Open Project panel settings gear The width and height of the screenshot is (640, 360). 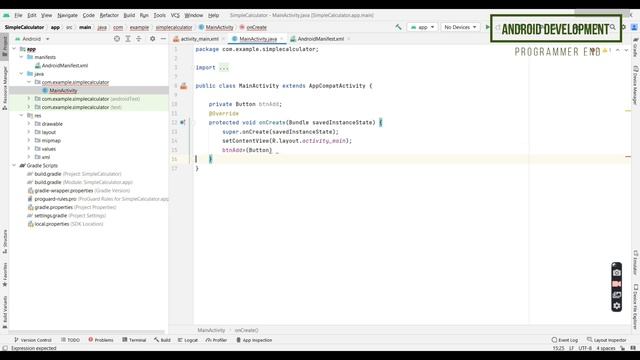152,38
